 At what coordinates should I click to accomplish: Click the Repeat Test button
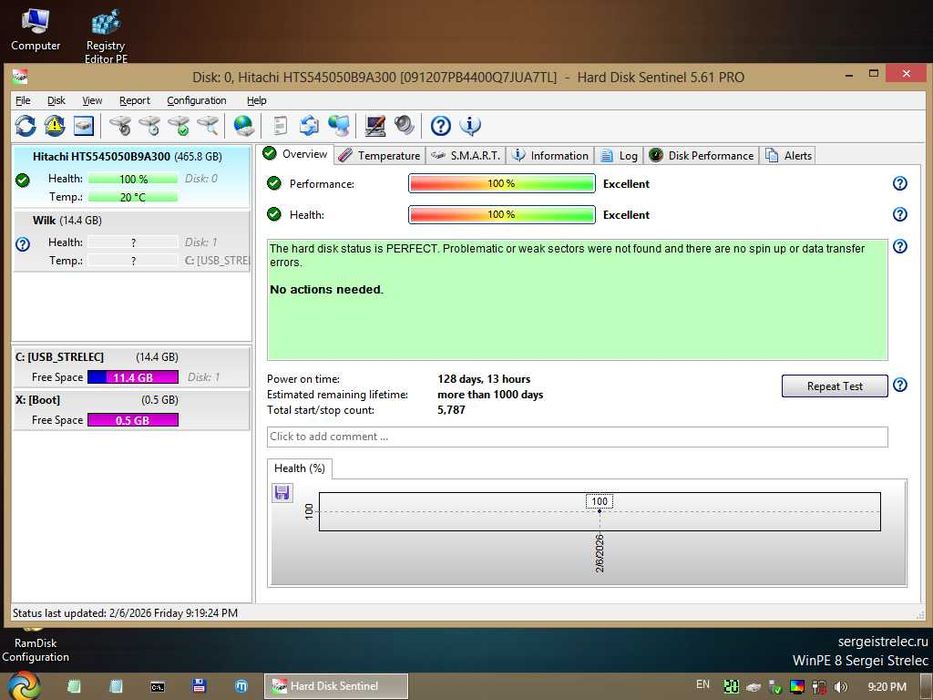[x=834, y=386]
